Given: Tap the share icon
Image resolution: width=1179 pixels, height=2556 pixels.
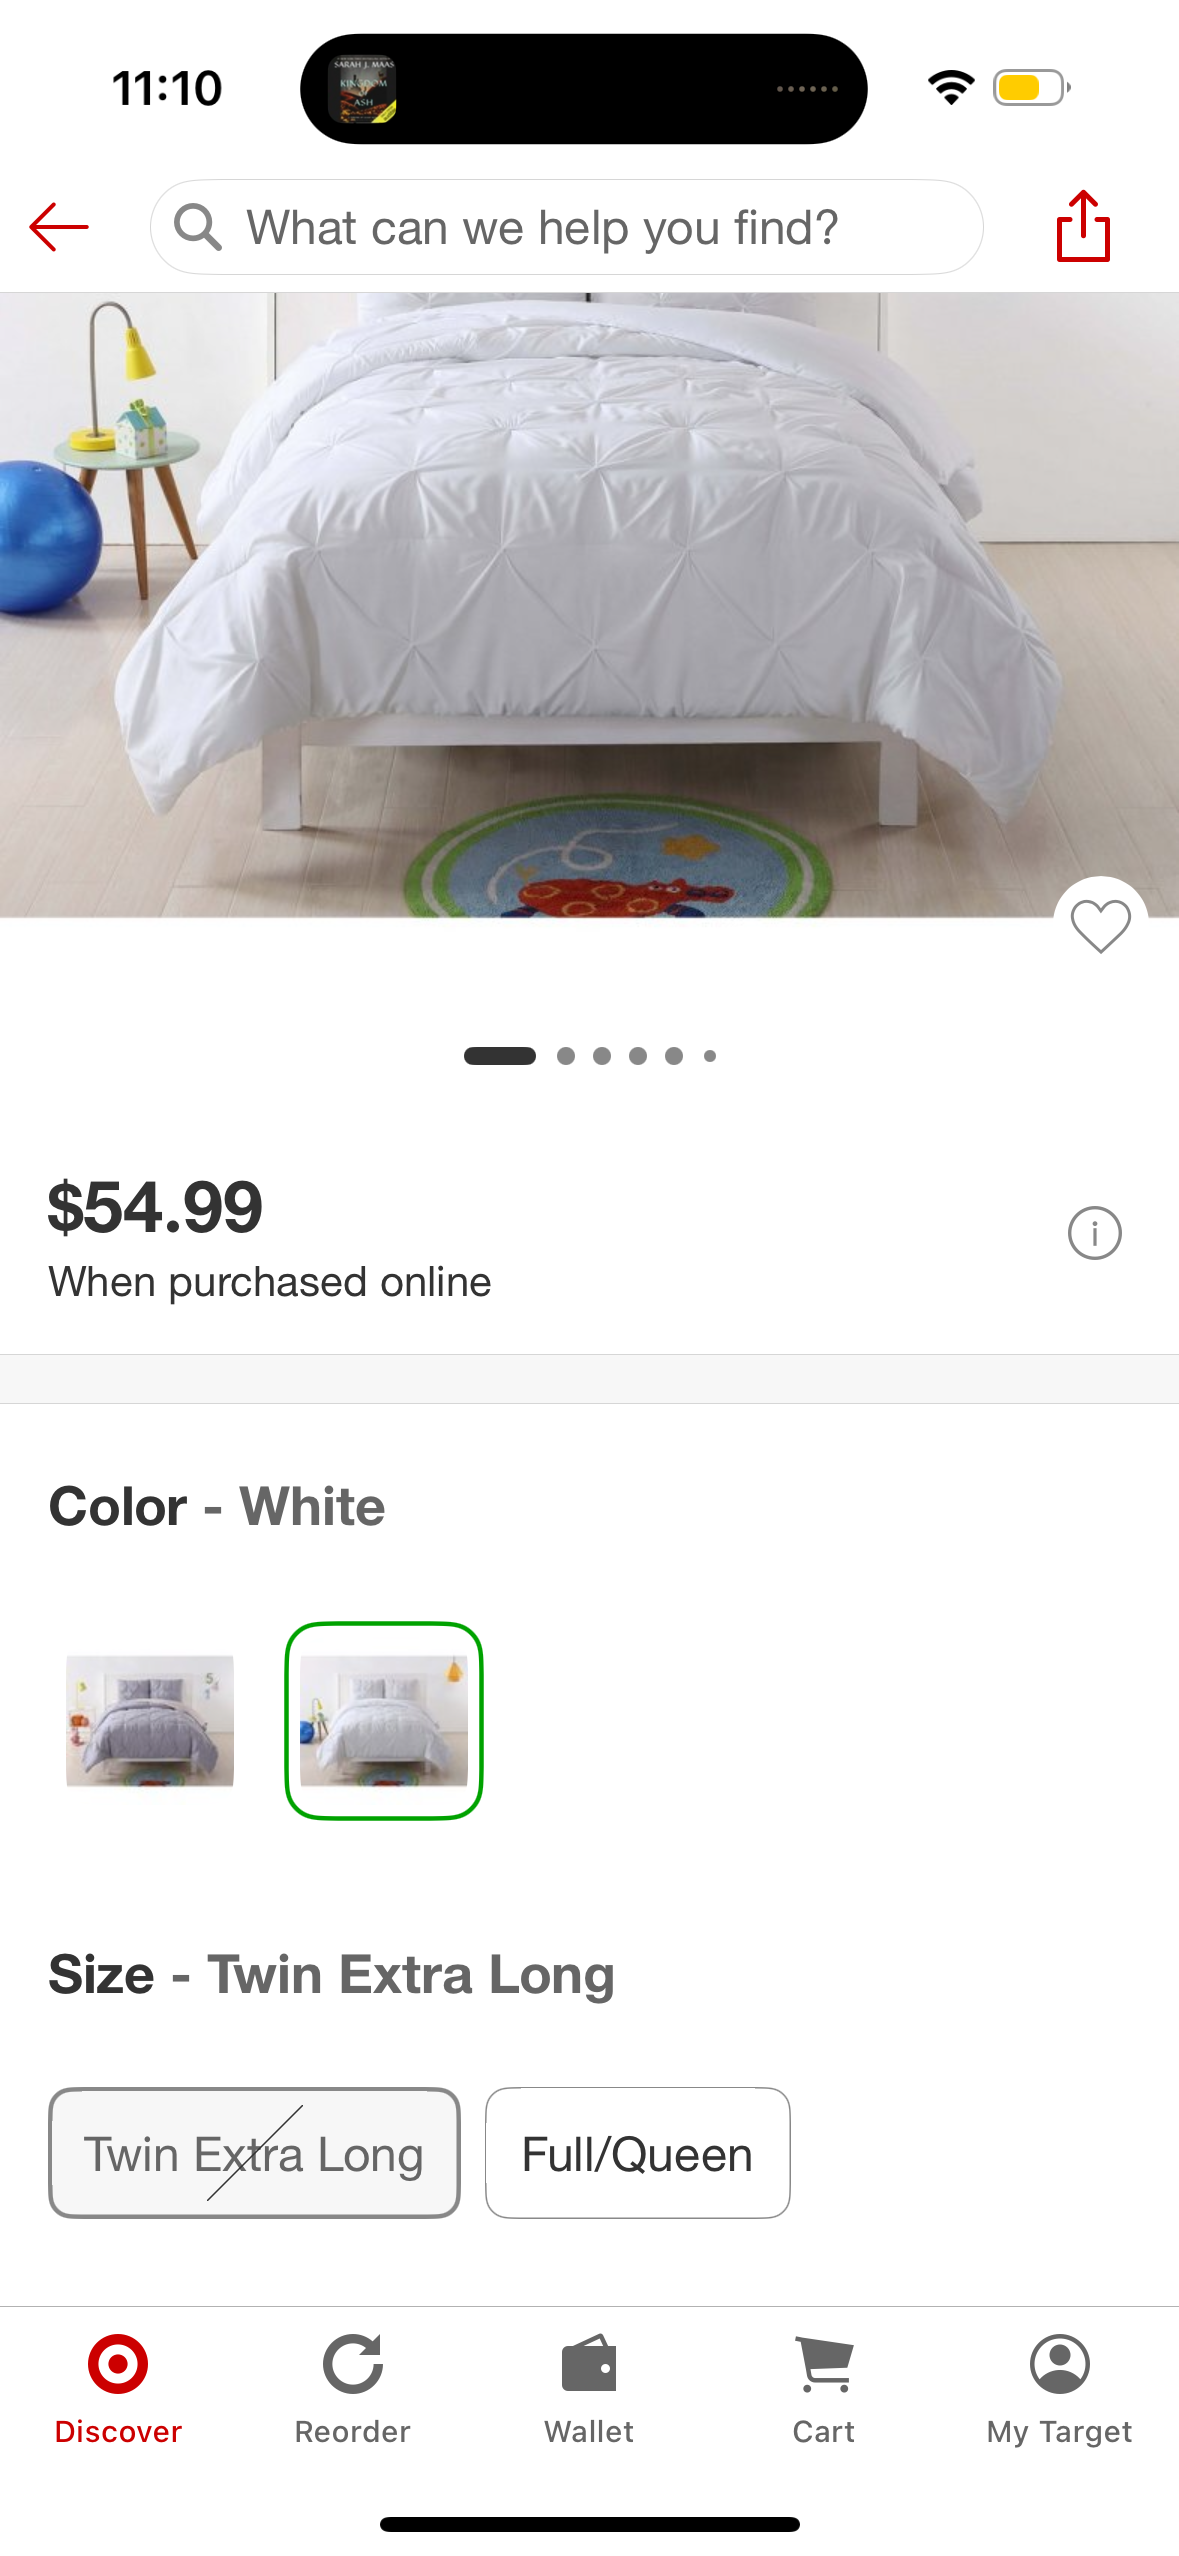Looking at the screenshot, I should 1083,227.
